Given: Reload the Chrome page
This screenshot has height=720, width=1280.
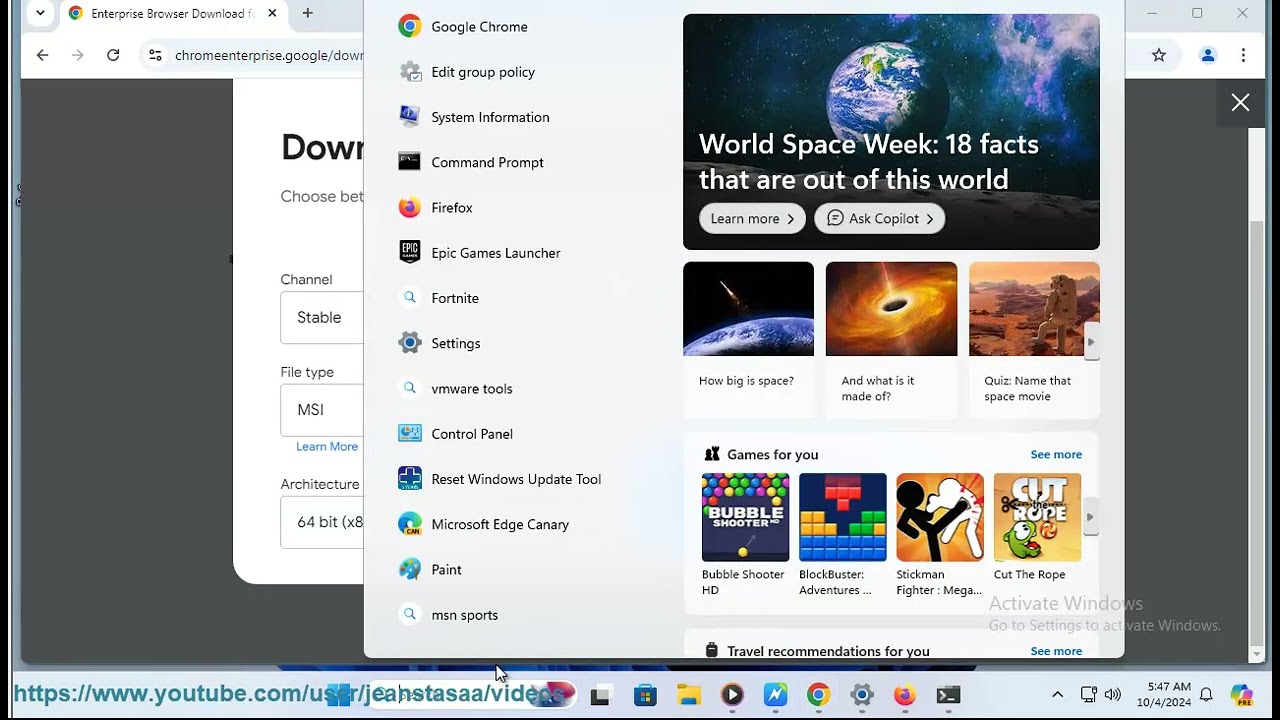Looking at the screenshot, I should (113, 55).
